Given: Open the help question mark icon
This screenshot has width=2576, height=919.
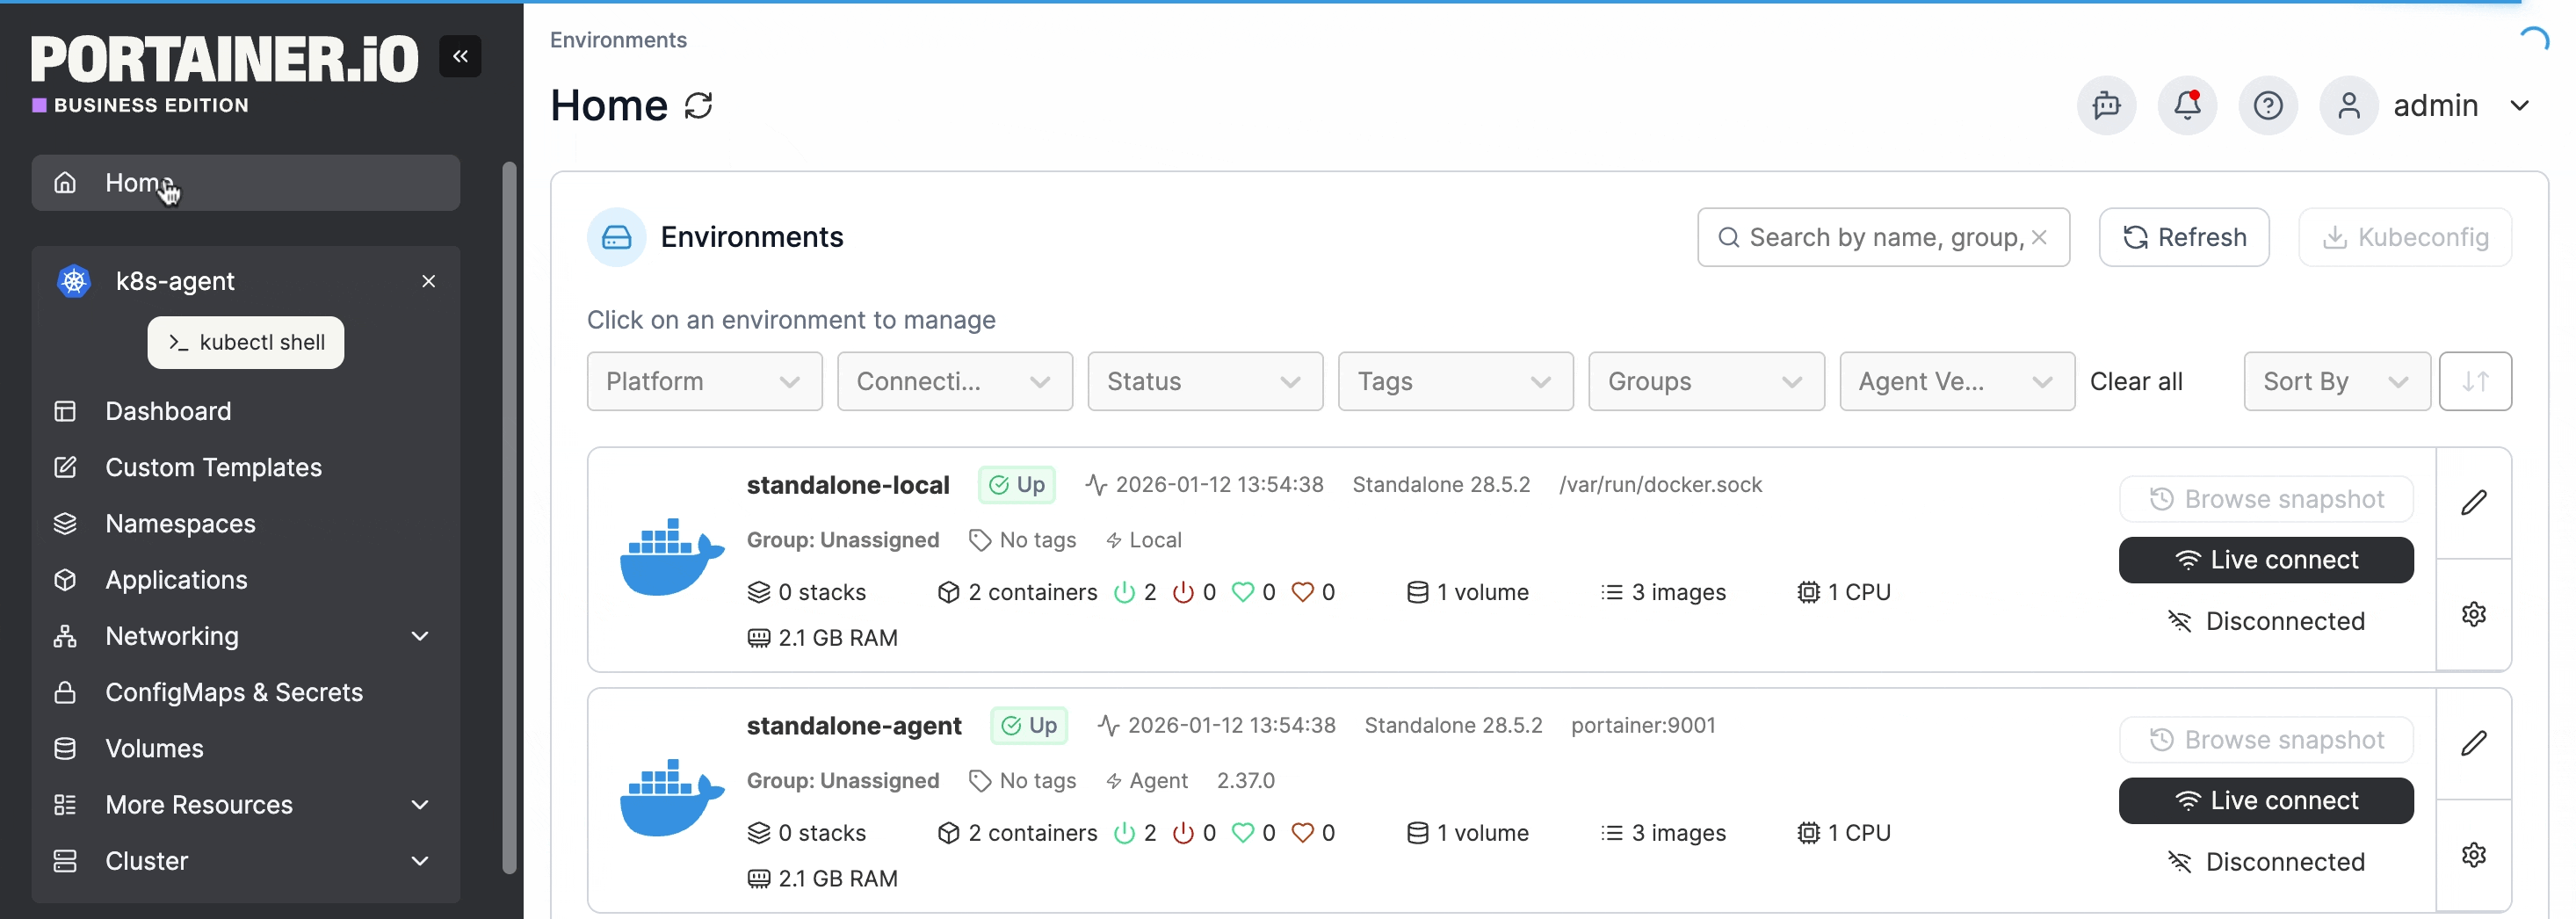Looking at the screenshot, I should pos(2267,105).
